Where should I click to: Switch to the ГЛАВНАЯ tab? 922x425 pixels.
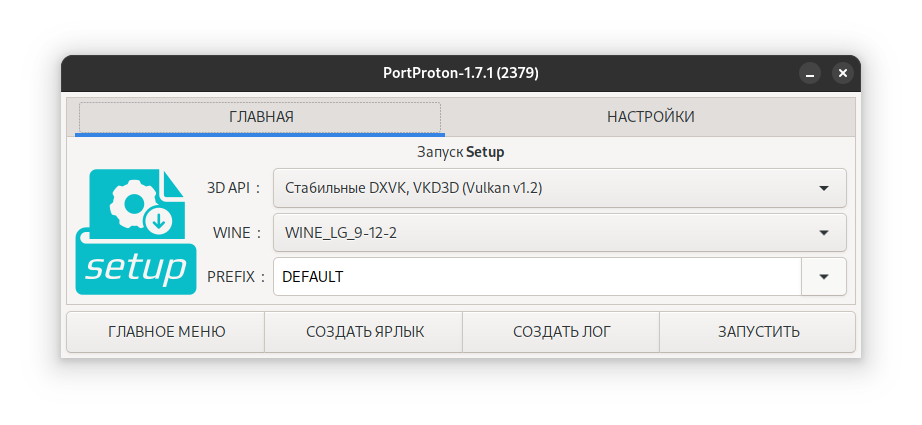260,117
